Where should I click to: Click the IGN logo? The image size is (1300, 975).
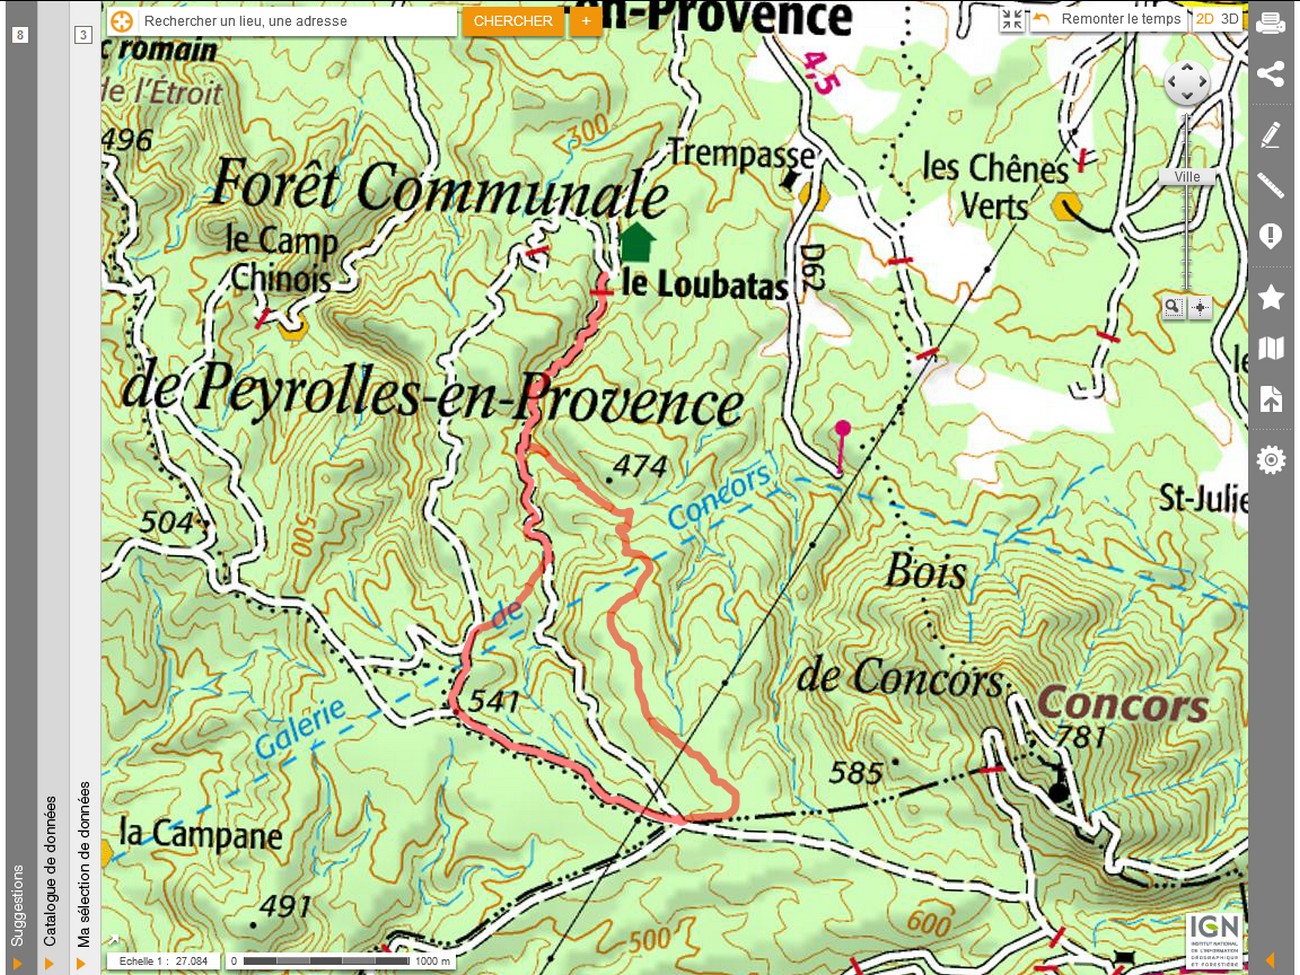pos(1214,940)
